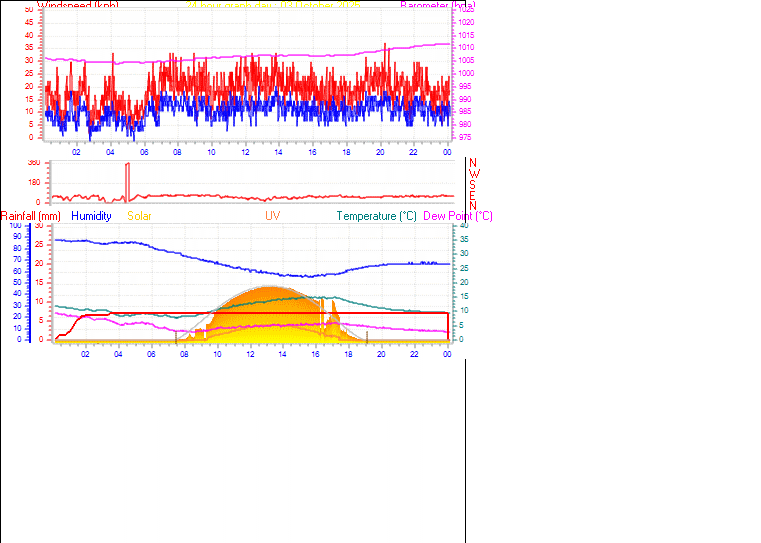Click the 45 windspeed axis value
761x543 pixels.
29,22
